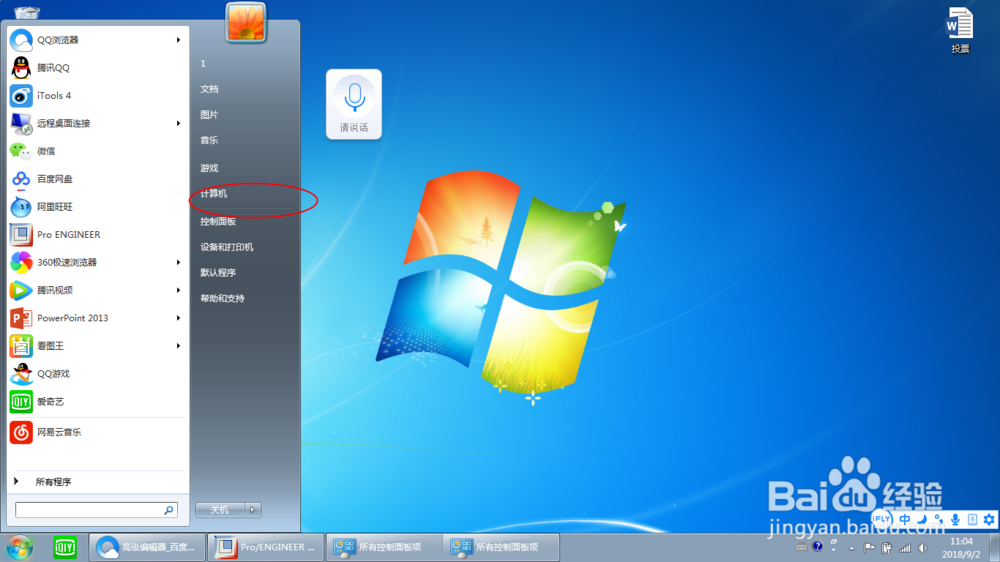Open iFLY input settings gear

989,519
